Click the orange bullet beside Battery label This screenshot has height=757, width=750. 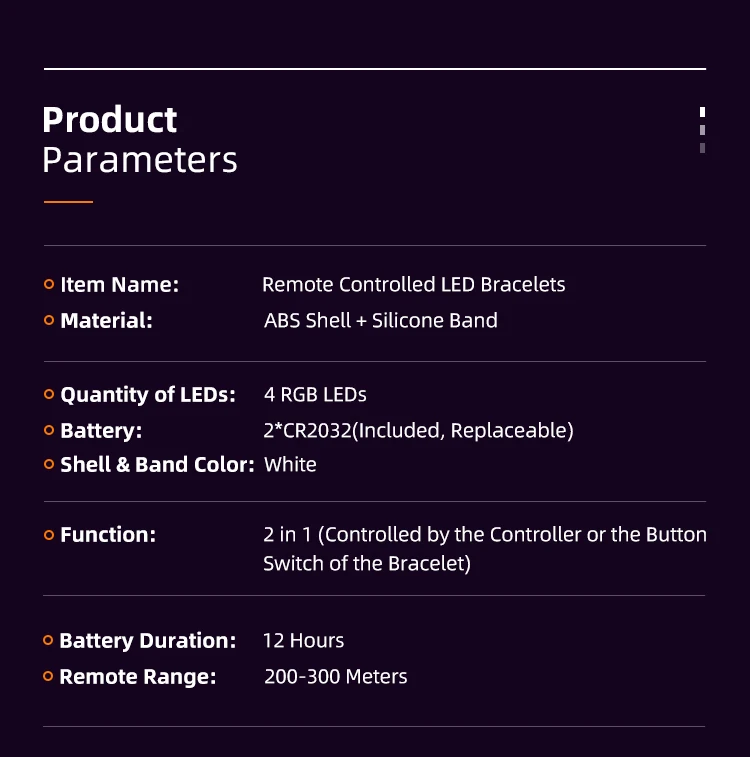(49, 431)
